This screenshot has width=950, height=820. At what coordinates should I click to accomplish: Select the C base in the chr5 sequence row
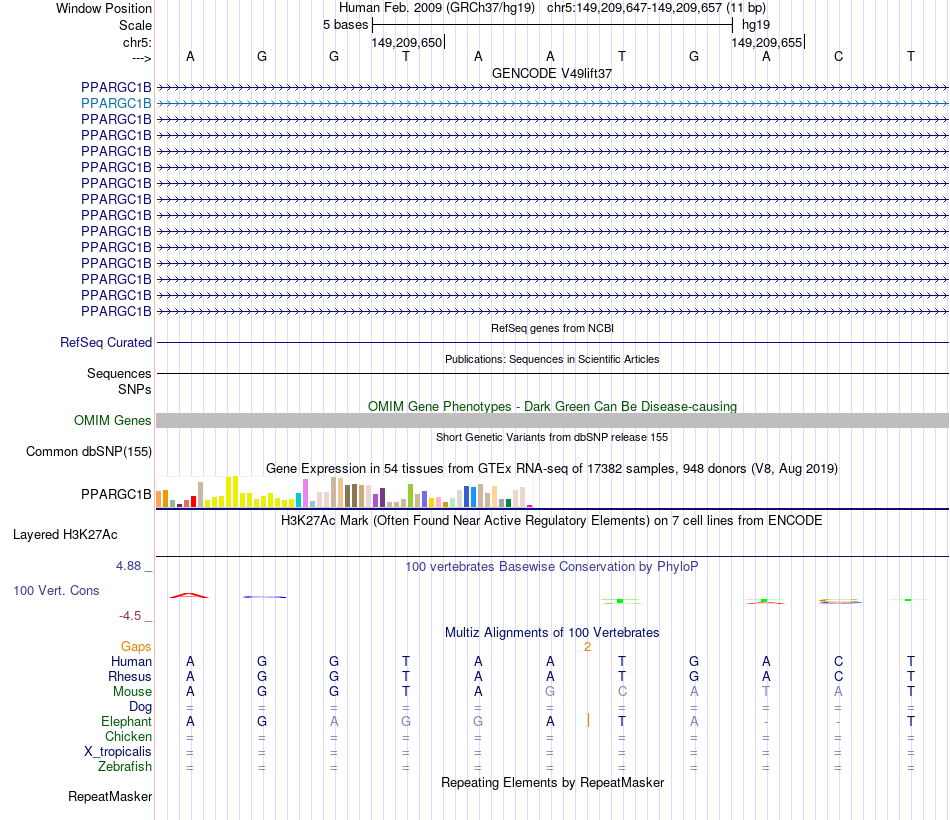839,56
